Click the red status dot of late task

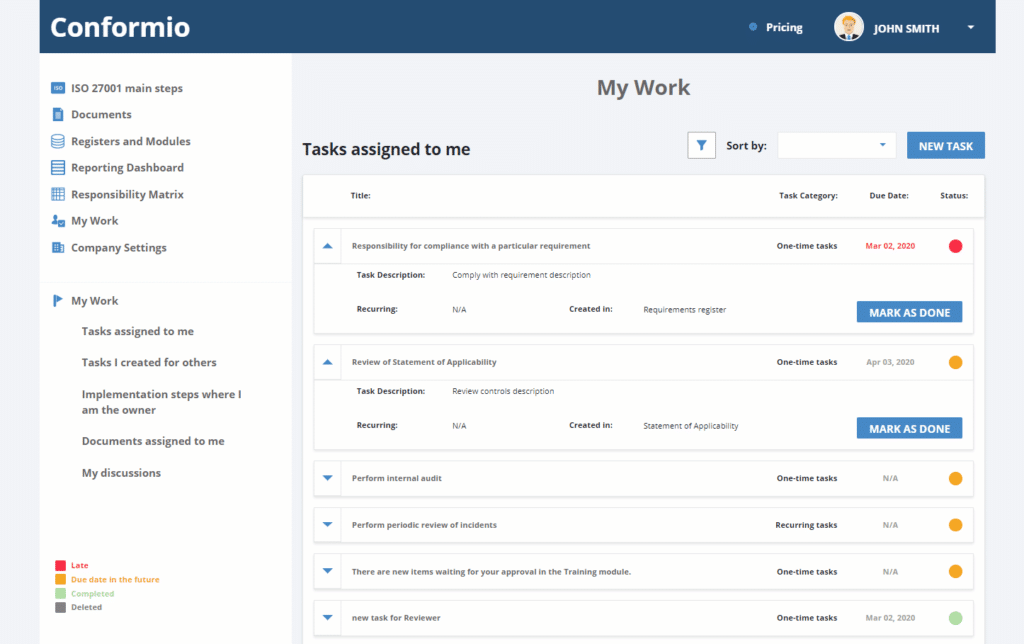(955, 246)
